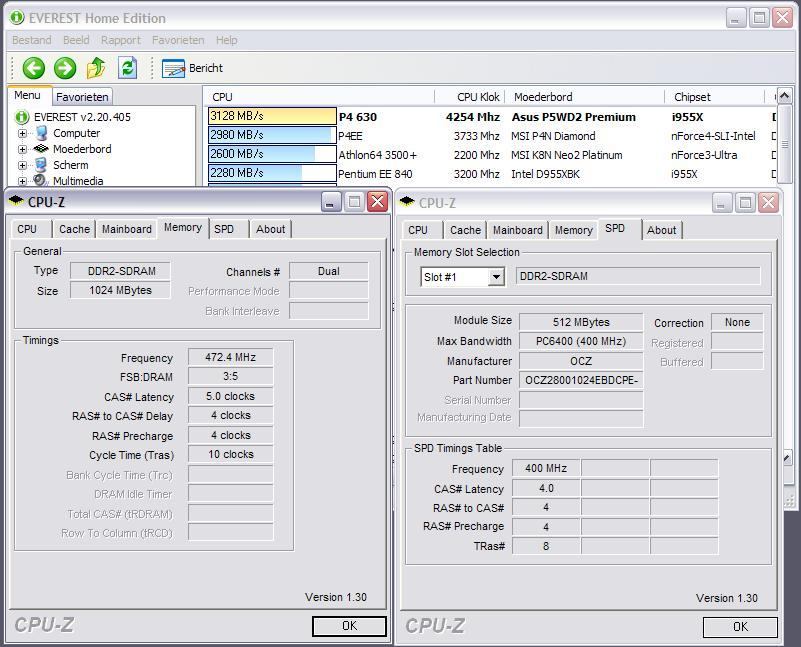Select the EVEREST v2.20.405 root icon
This screenshot has width=801, height=647.
point(22,117)
